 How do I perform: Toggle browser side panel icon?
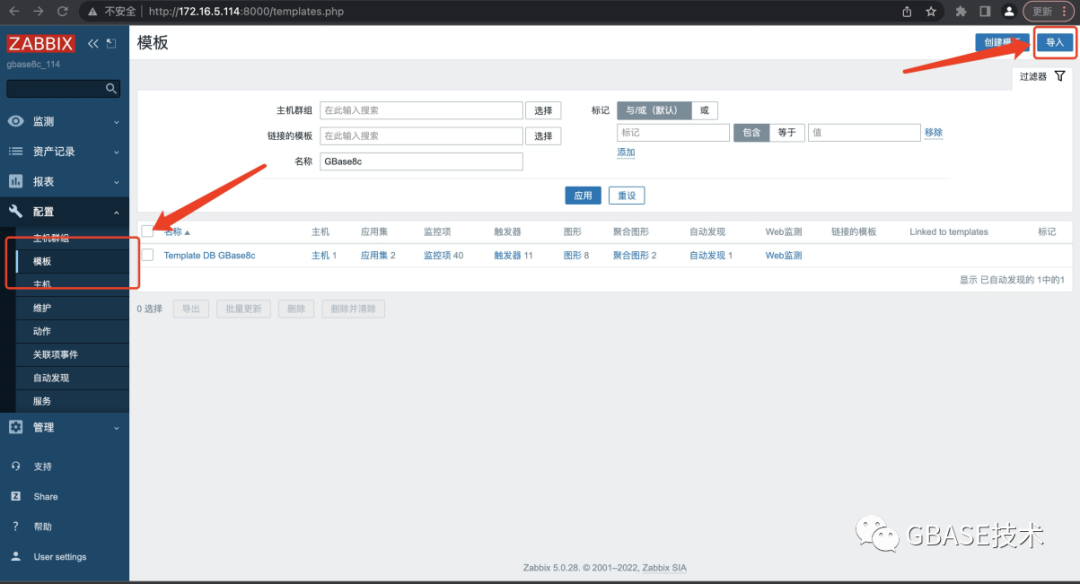(x=985, y=11)
